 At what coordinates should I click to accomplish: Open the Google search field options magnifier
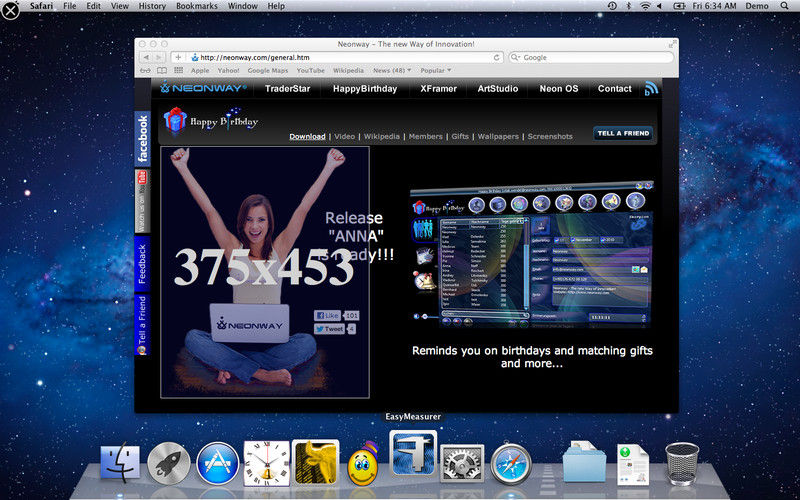coord(517,58)
